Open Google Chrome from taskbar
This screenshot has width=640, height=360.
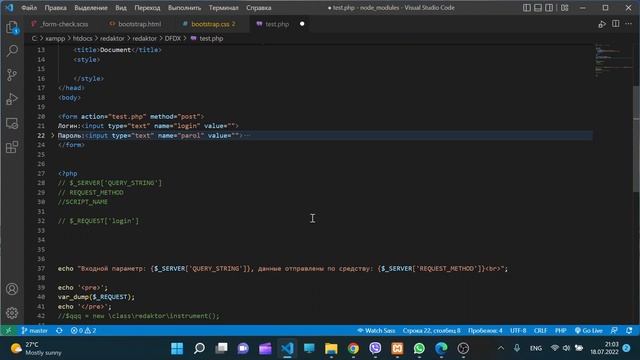coord(353,348)
